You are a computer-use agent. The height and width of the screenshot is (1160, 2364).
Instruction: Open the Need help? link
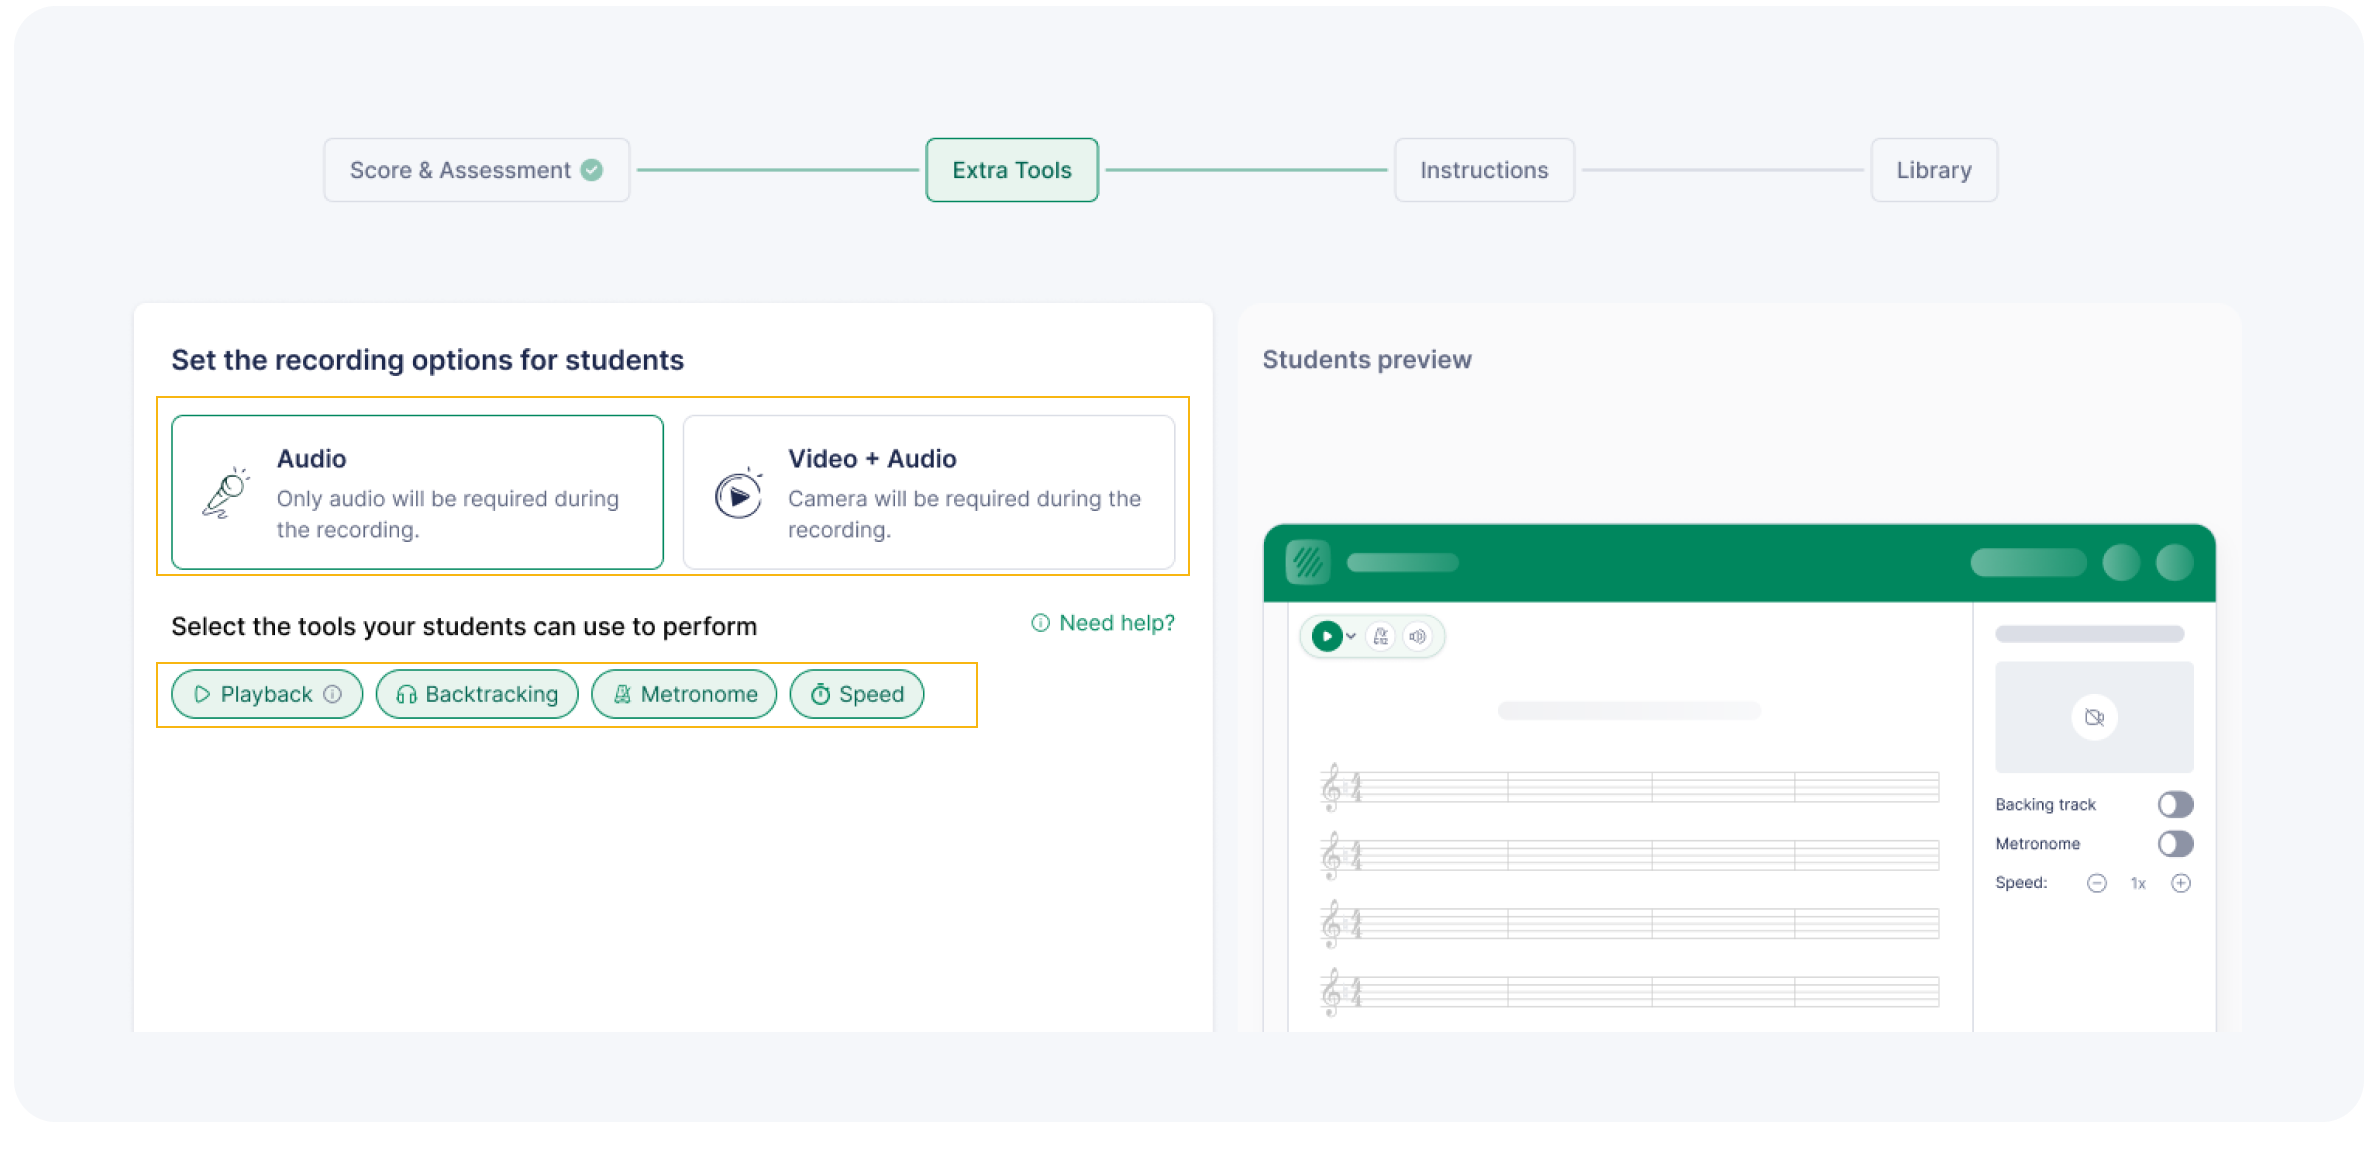tap(1103, 623)
